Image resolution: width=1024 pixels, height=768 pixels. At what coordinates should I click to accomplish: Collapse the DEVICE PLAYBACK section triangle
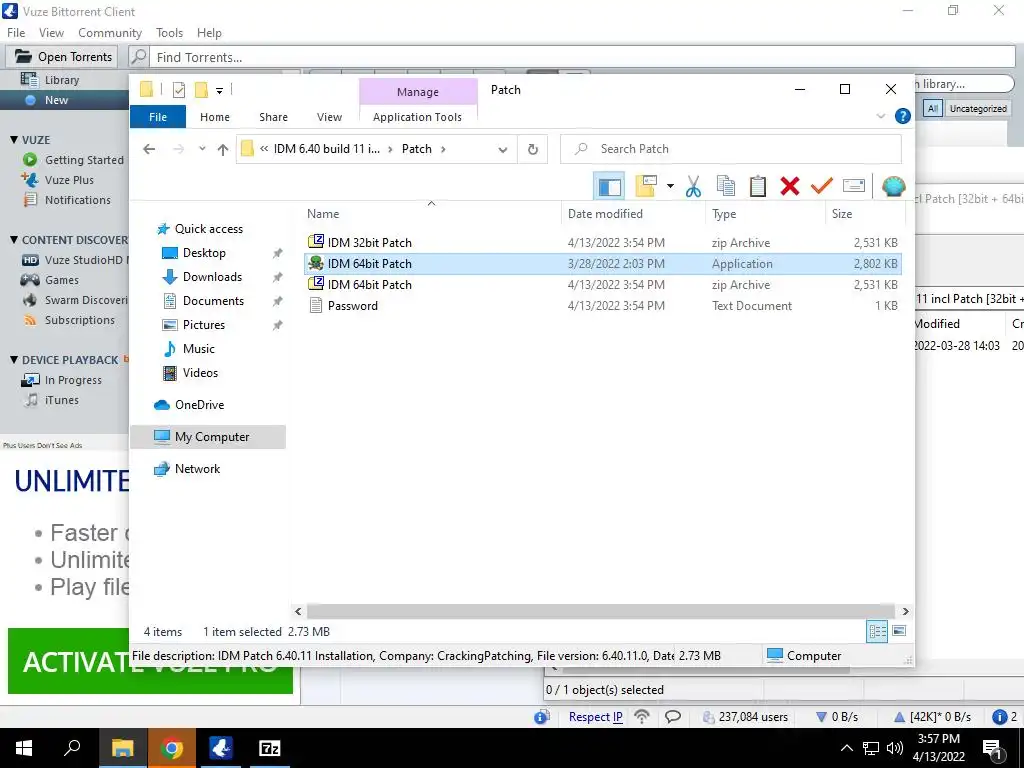coord(14,360)
